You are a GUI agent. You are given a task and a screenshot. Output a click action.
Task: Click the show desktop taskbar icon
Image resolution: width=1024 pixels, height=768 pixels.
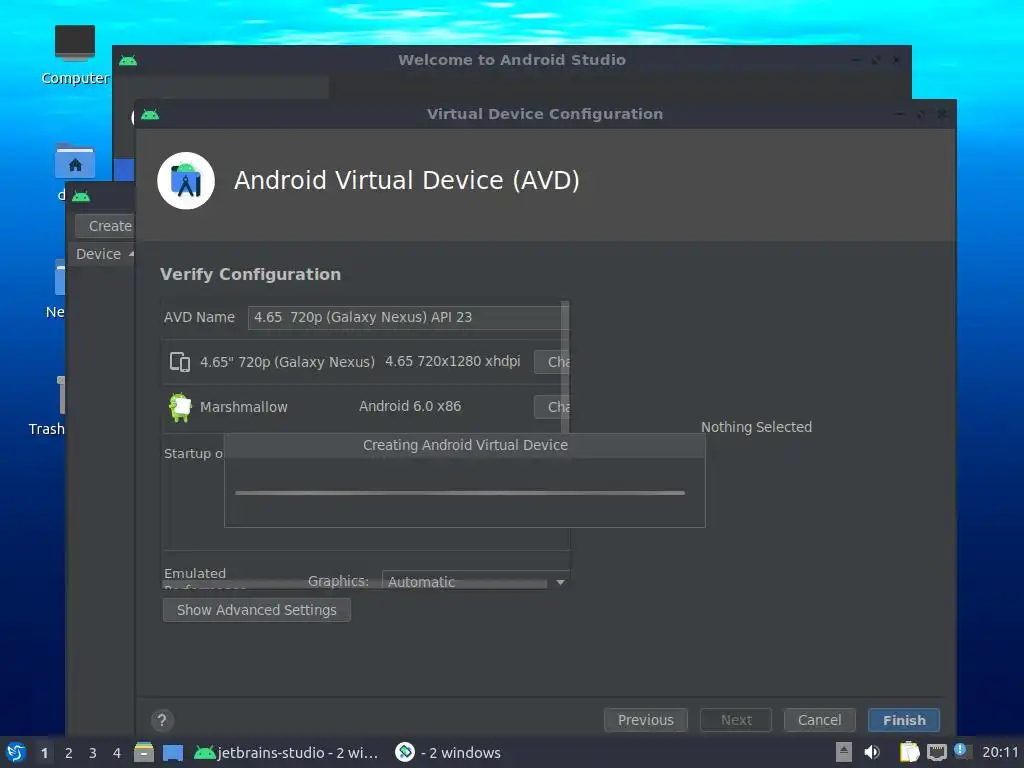click(172, 753)
